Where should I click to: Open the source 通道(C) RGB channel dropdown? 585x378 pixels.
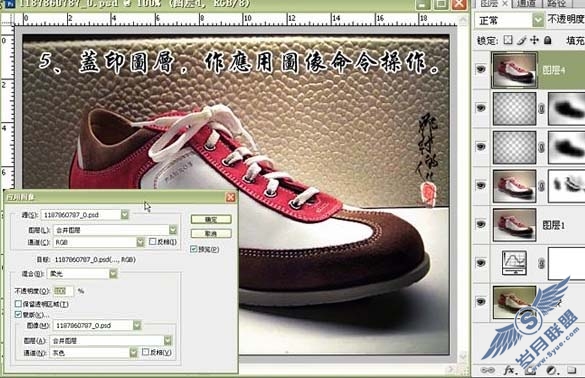[x=140, y=242]
